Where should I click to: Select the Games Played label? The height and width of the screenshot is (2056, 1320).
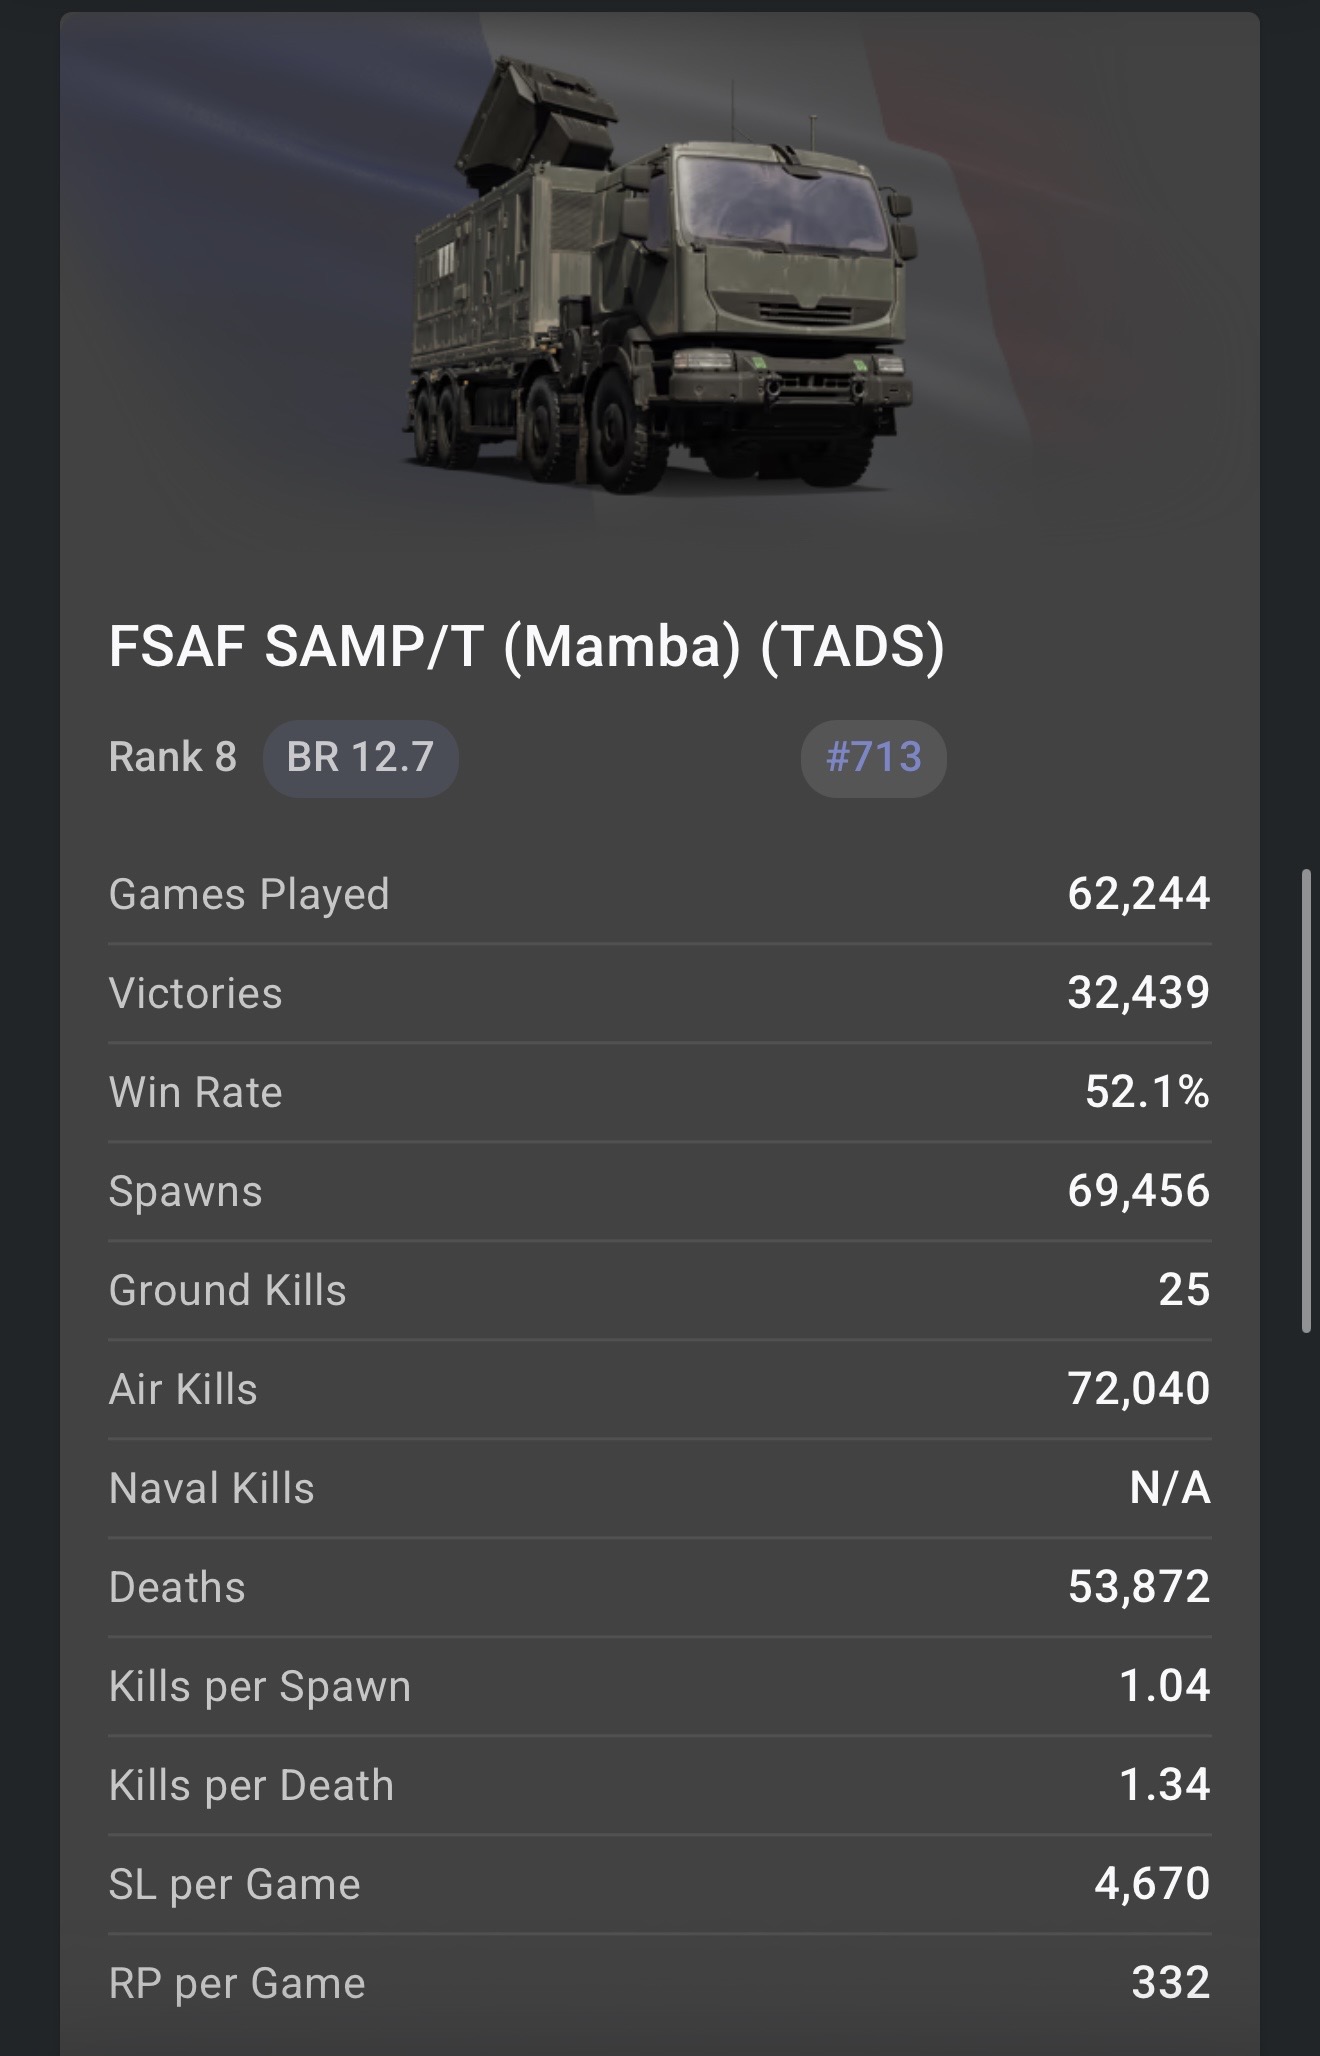tap(249, 894)
